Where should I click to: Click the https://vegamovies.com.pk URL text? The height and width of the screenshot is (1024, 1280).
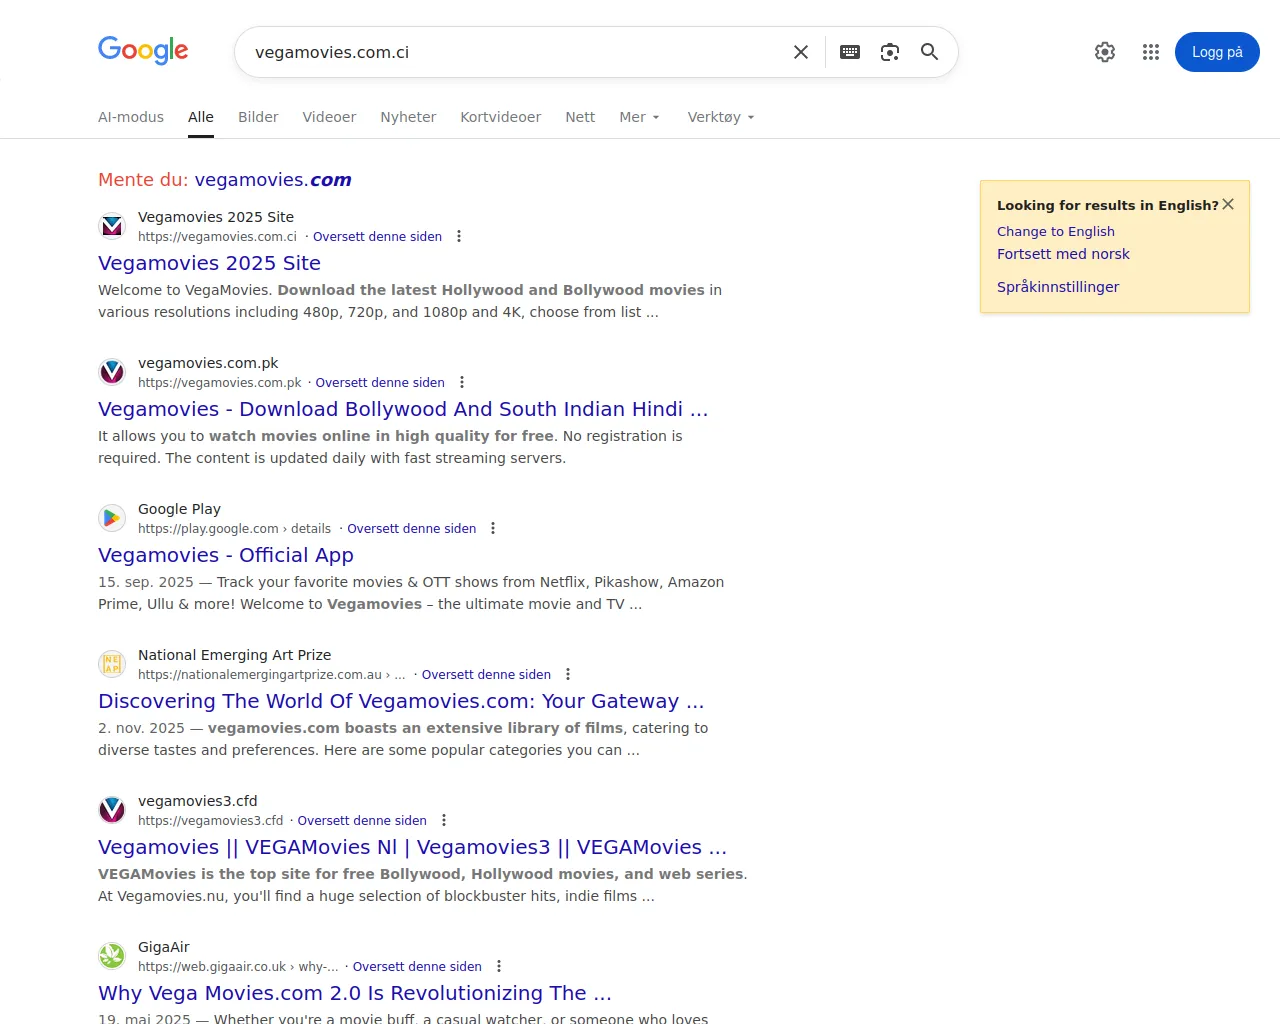219,383
